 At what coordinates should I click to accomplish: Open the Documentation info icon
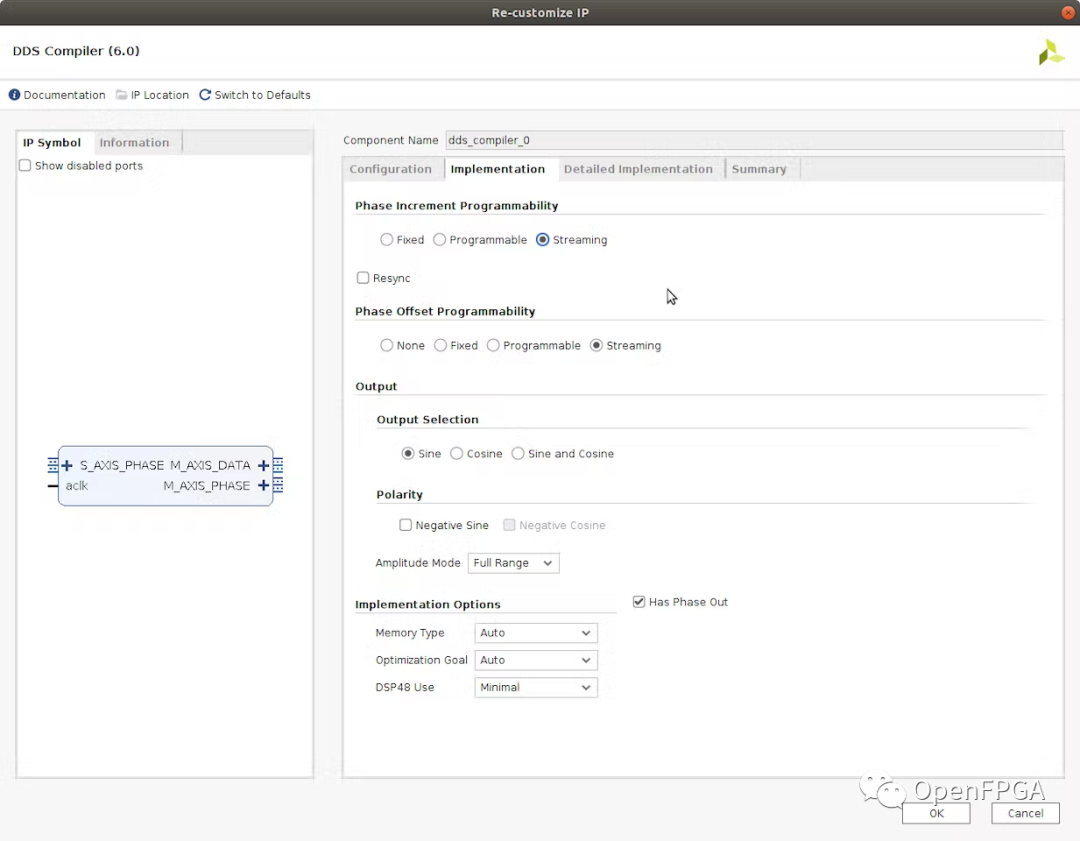point(14,95)
